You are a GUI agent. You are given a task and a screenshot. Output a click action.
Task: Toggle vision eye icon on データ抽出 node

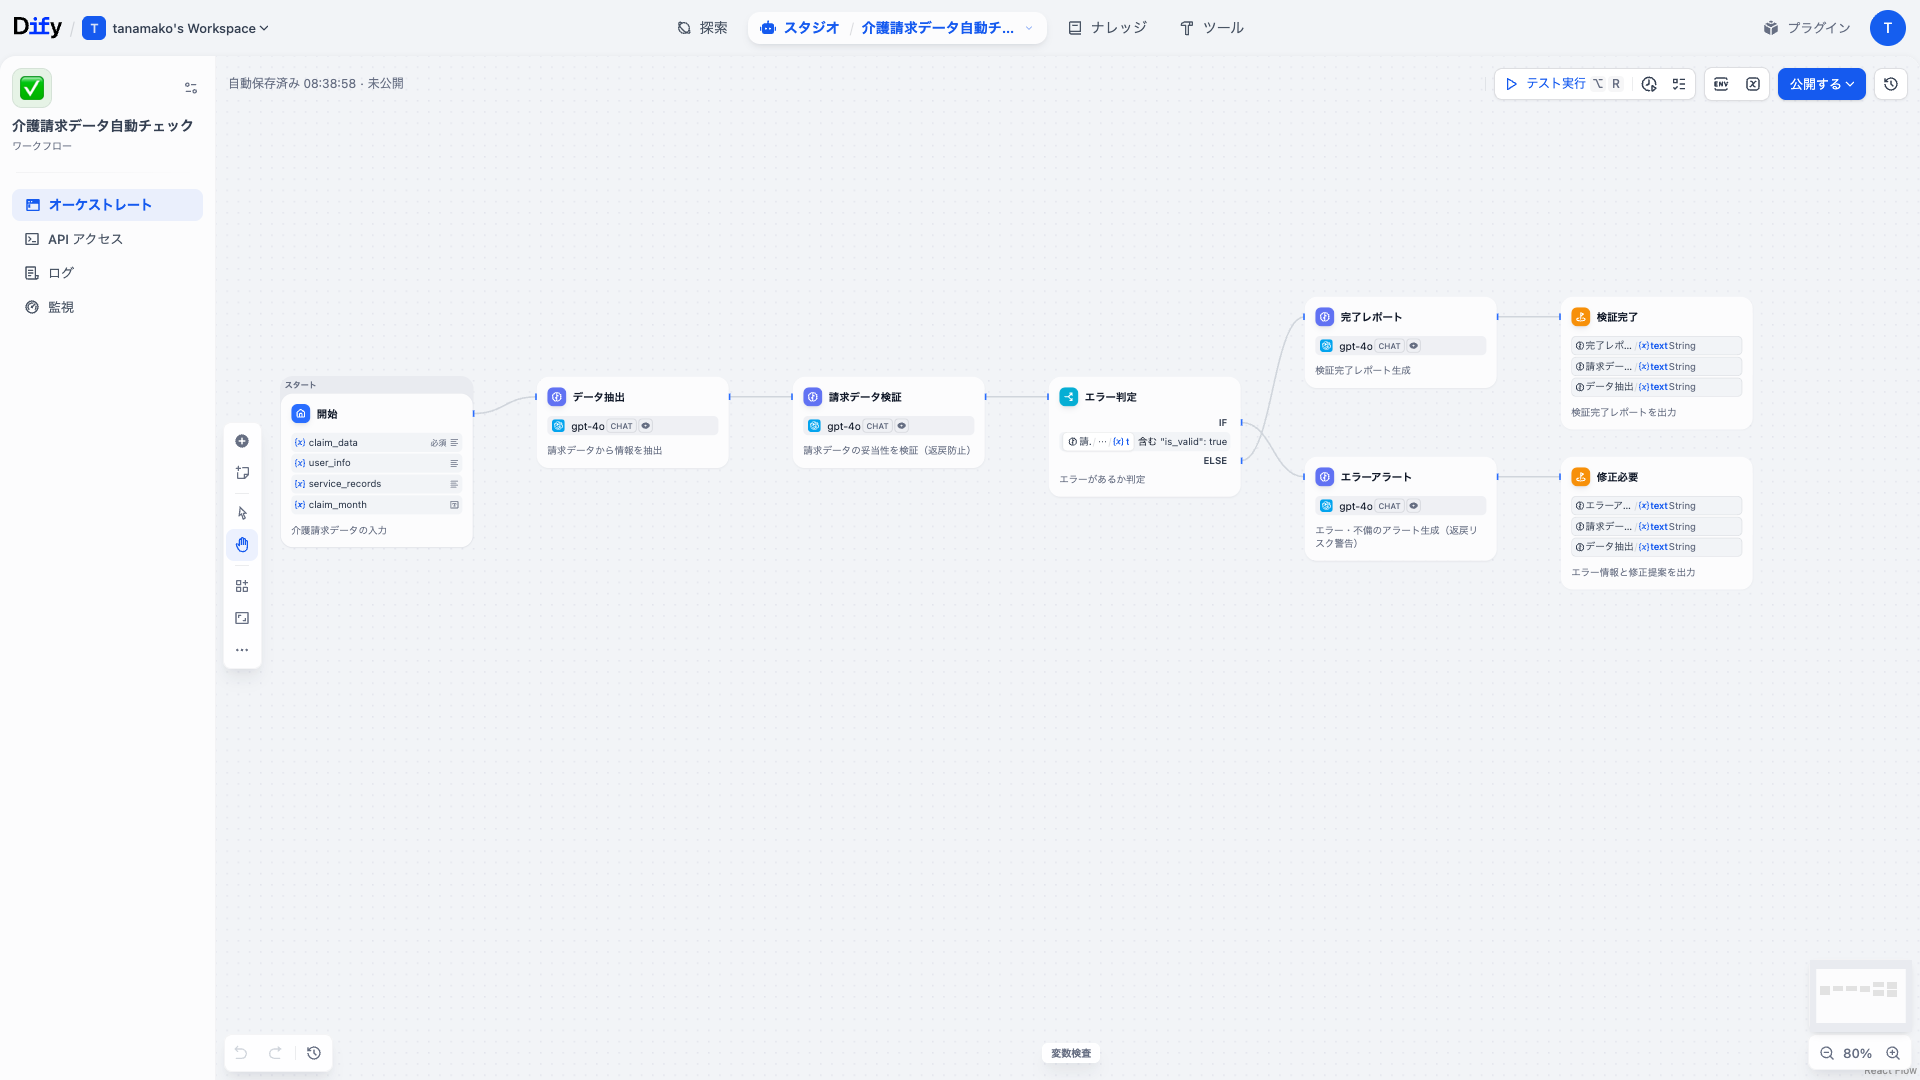pos(646,426)
